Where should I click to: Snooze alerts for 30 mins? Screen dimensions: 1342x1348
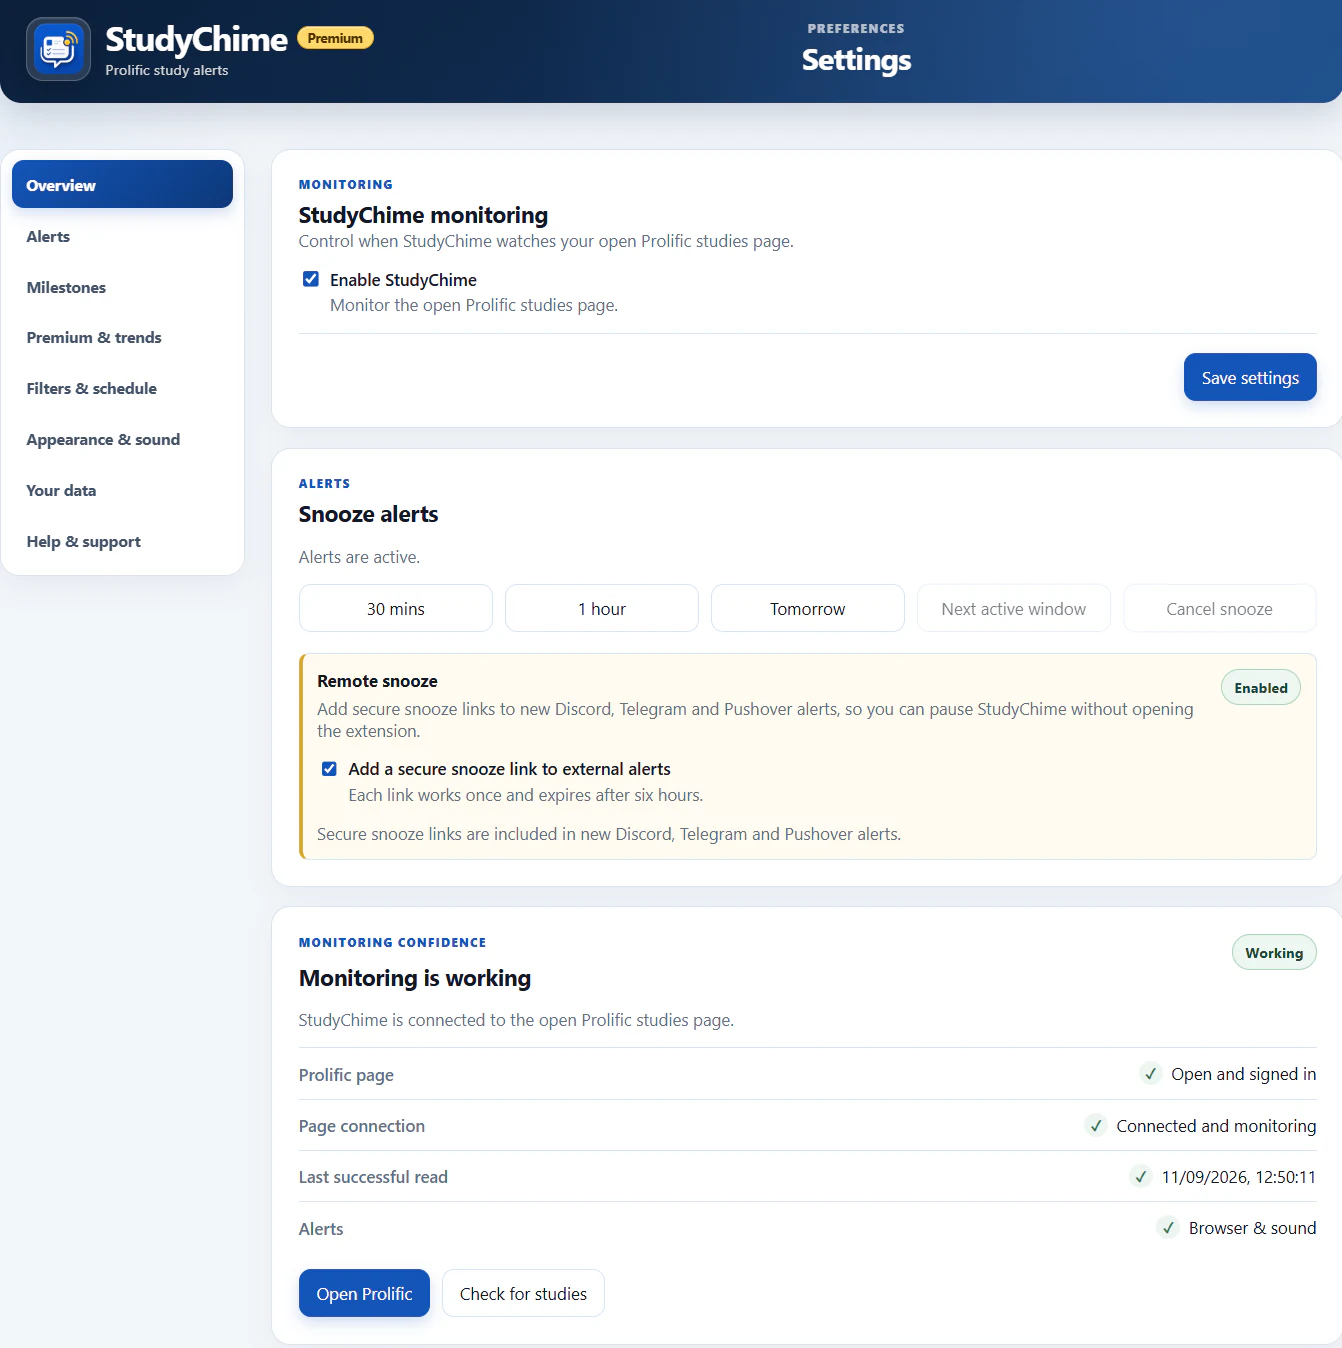(396, 608)
